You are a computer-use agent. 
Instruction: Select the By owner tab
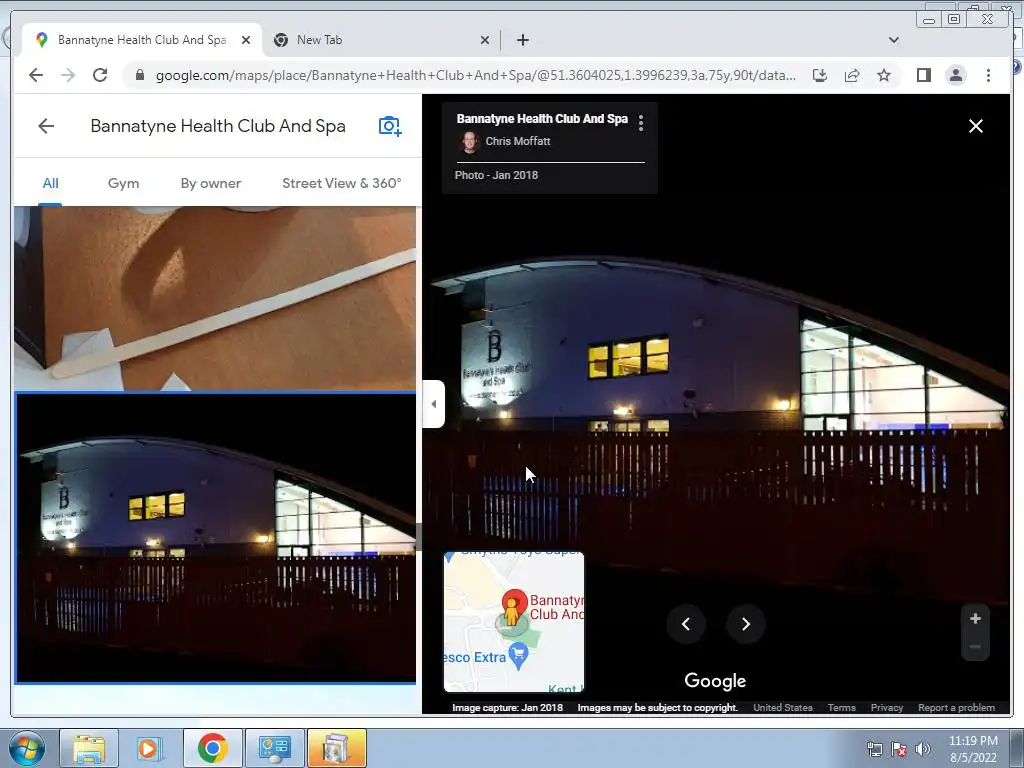tap(211, 184)
